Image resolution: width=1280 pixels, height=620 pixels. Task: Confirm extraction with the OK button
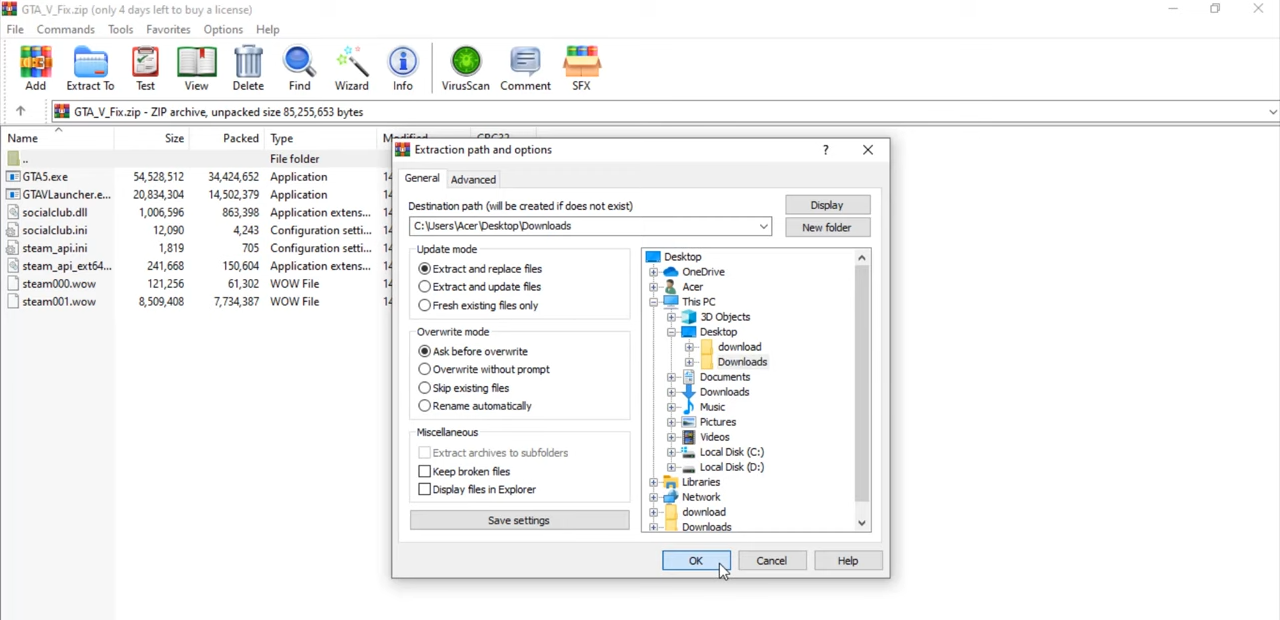(x=696, y=561)
